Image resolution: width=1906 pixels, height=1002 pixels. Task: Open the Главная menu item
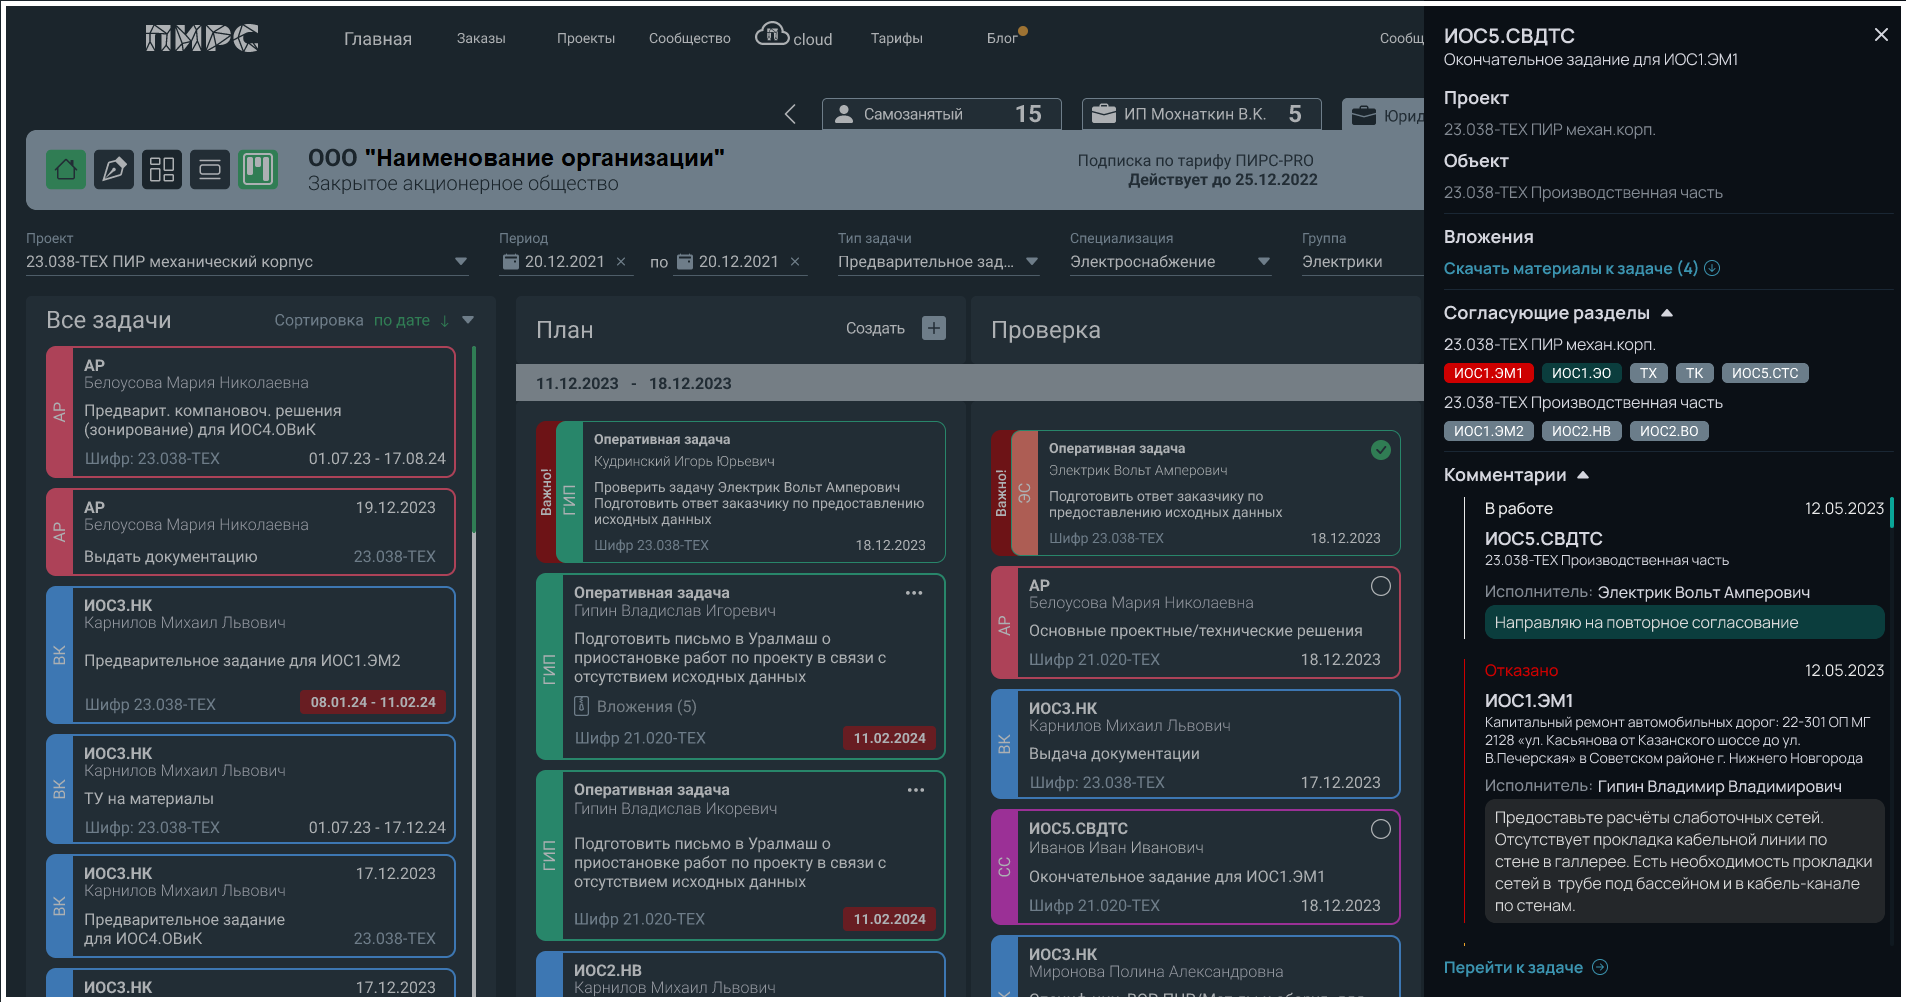[x=378, y=39]
